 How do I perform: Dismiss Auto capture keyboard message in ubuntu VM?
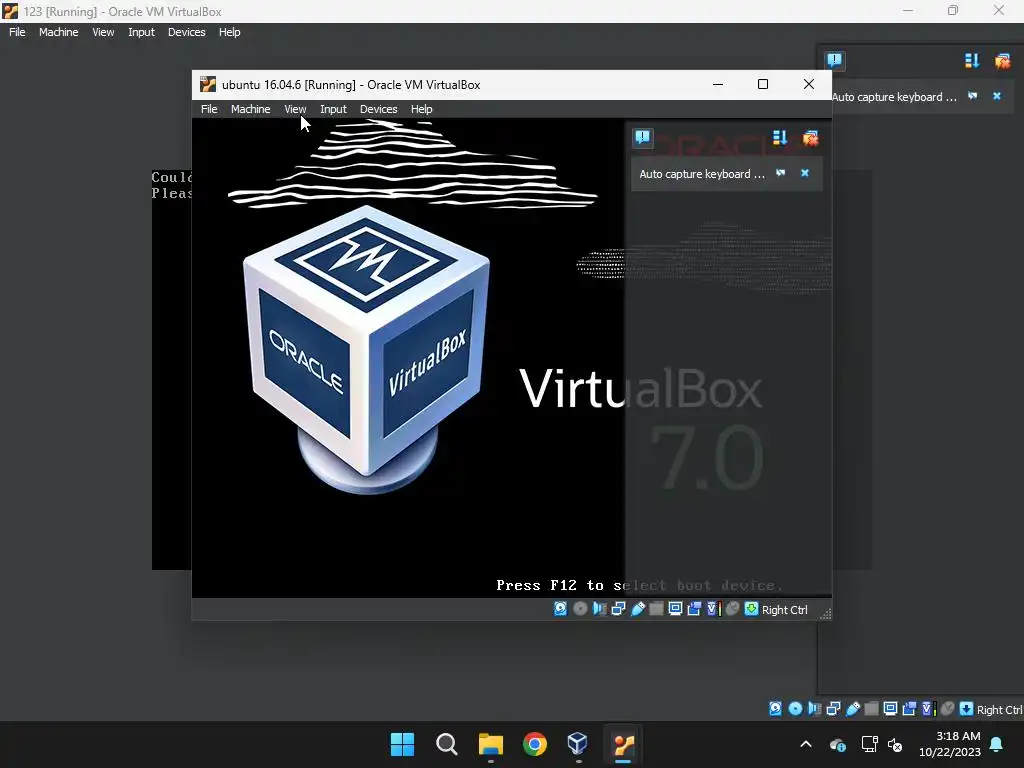point(805,173)
